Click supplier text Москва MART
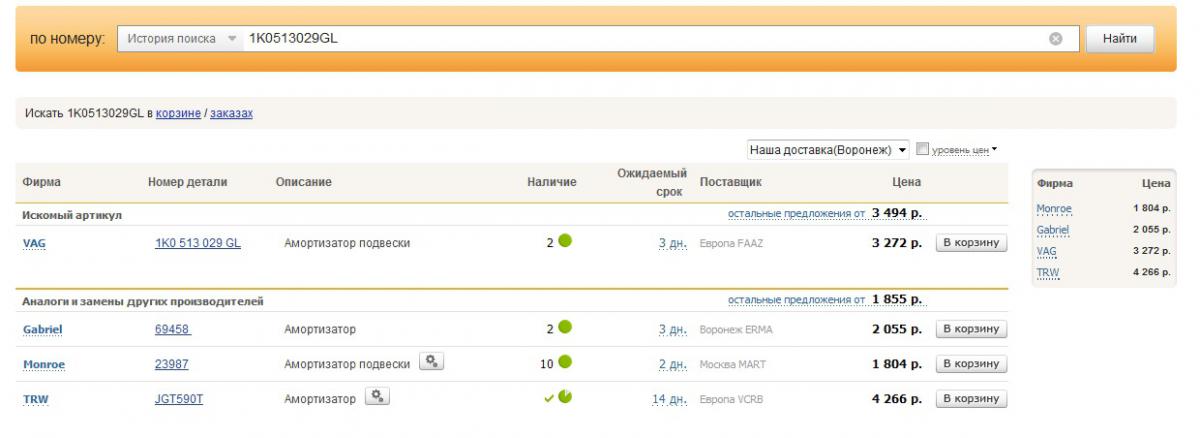 coord(733,364)
